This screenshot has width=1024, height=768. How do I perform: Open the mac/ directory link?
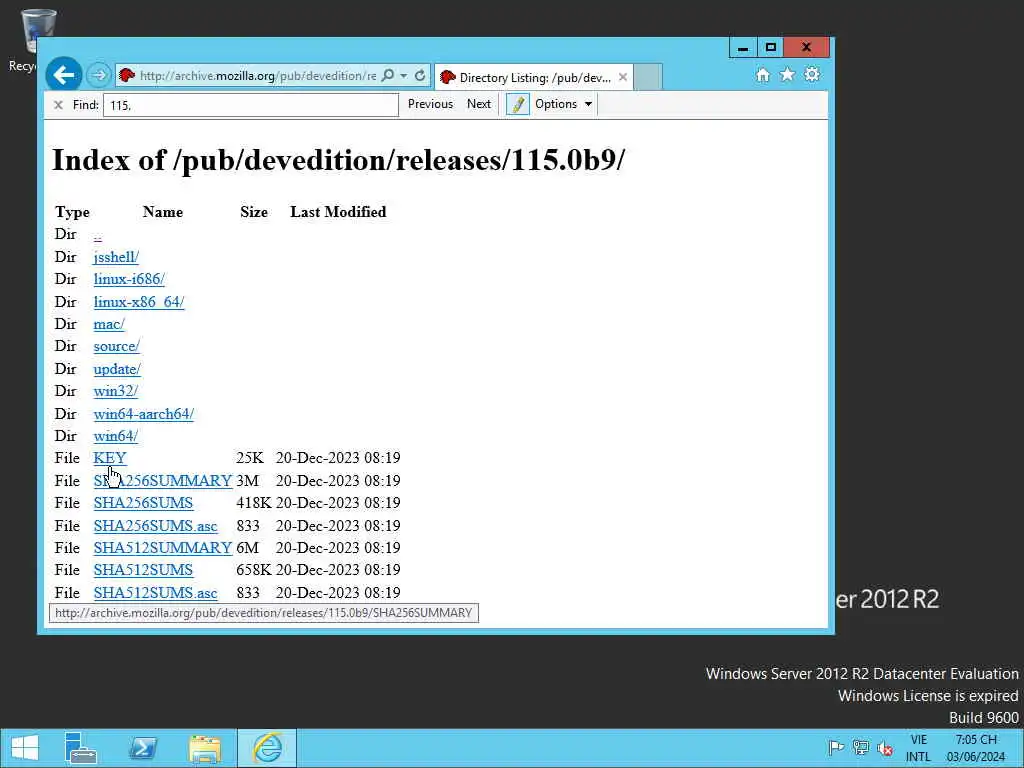pos(108,324)
